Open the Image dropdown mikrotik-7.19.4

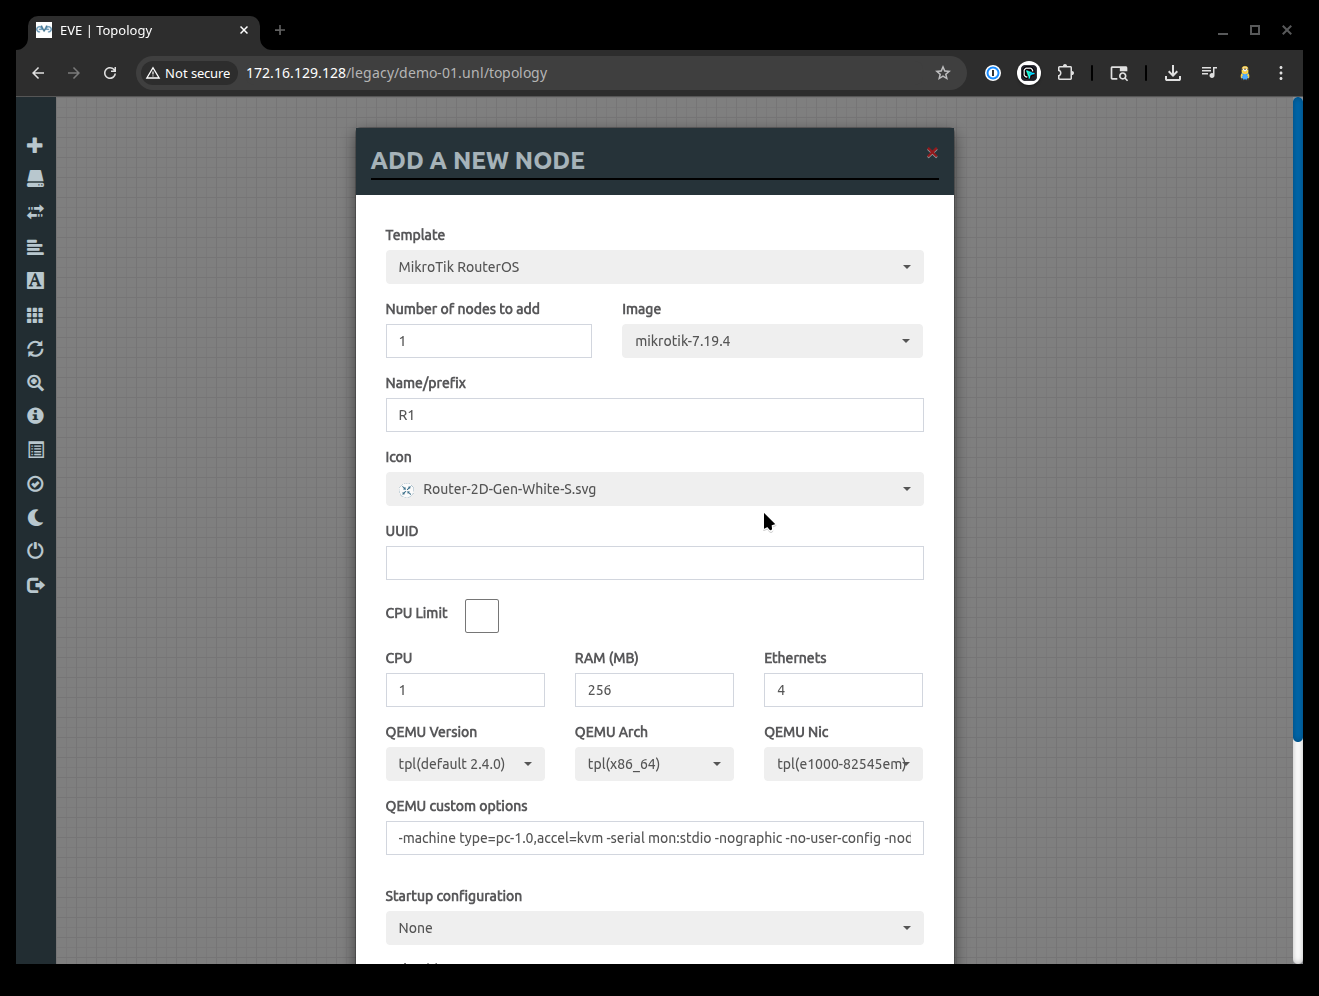(x=772, y=341)
